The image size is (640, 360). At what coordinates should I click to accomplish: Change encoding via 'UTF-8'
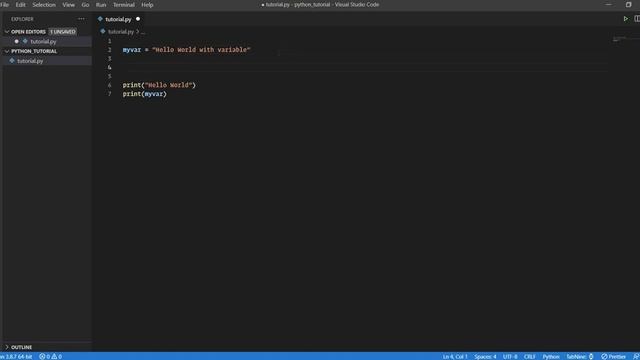510,356
